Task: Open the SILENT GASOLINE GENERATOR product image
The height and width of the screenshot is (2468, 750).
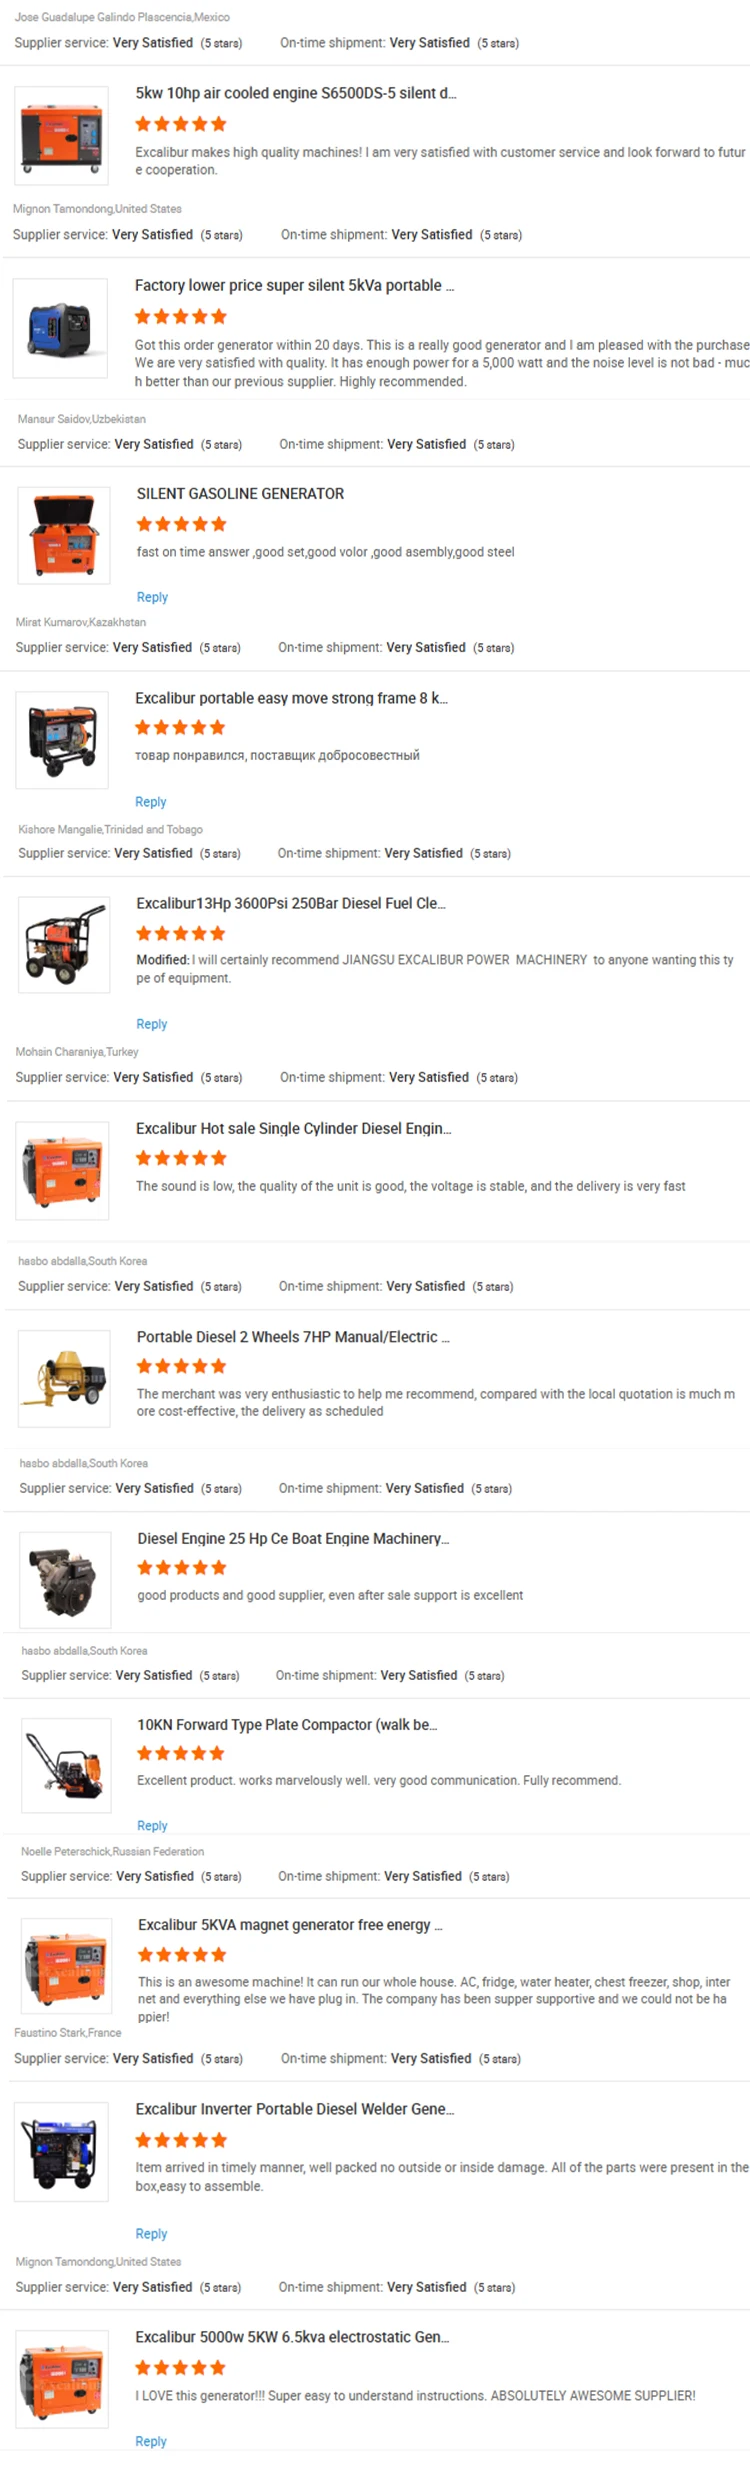Action: [63, 535]
